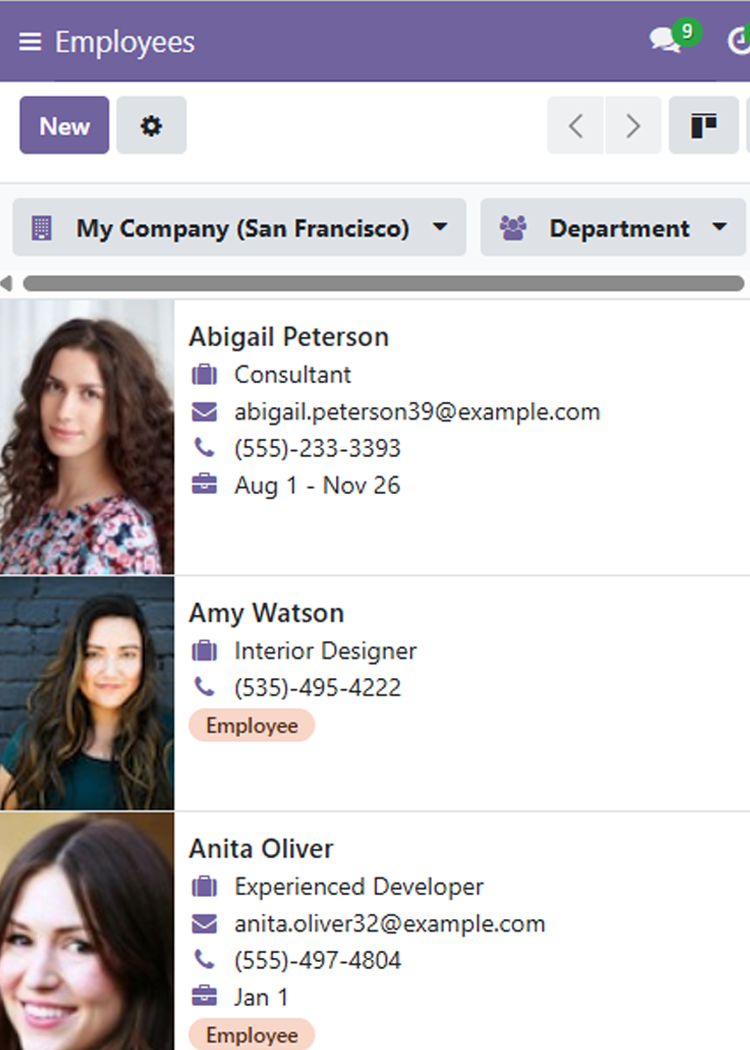Expand the Department filter dropdown
The height and width of the screenshot is (1050, 750).
coord(613,228)
